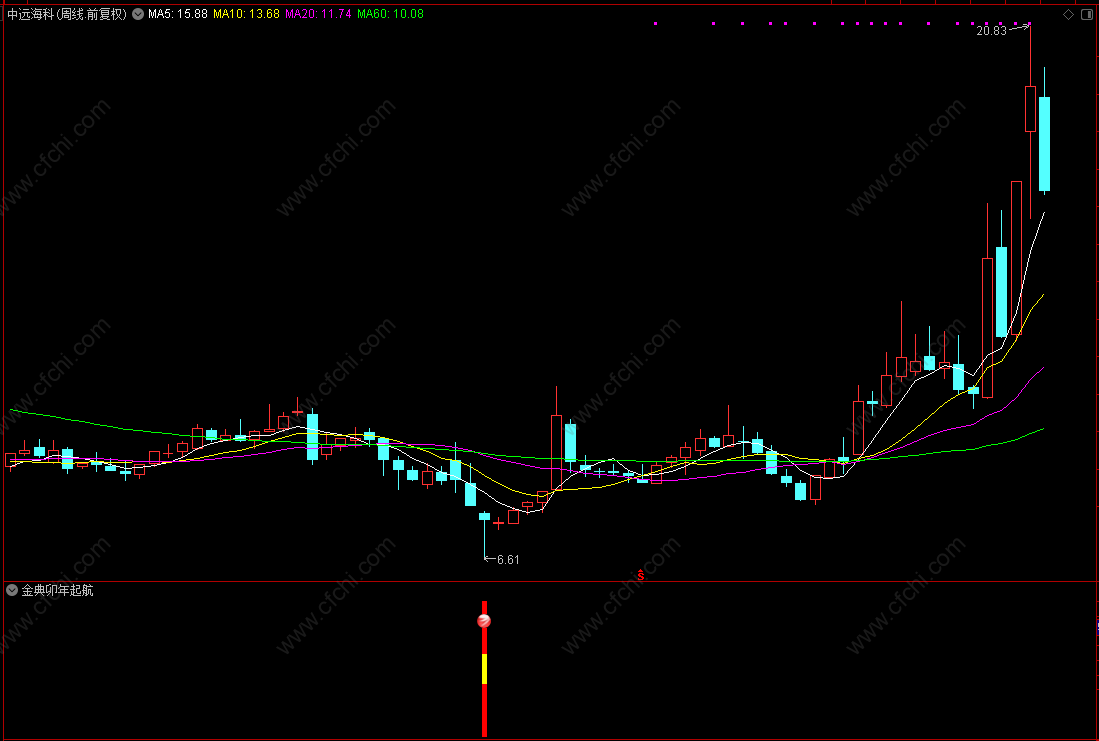Image resolution: width=1099 pixels, height=741 pixels.
Task: Select the 中远海科(周线,前复权) title text
Action: (x=67, y=13)
